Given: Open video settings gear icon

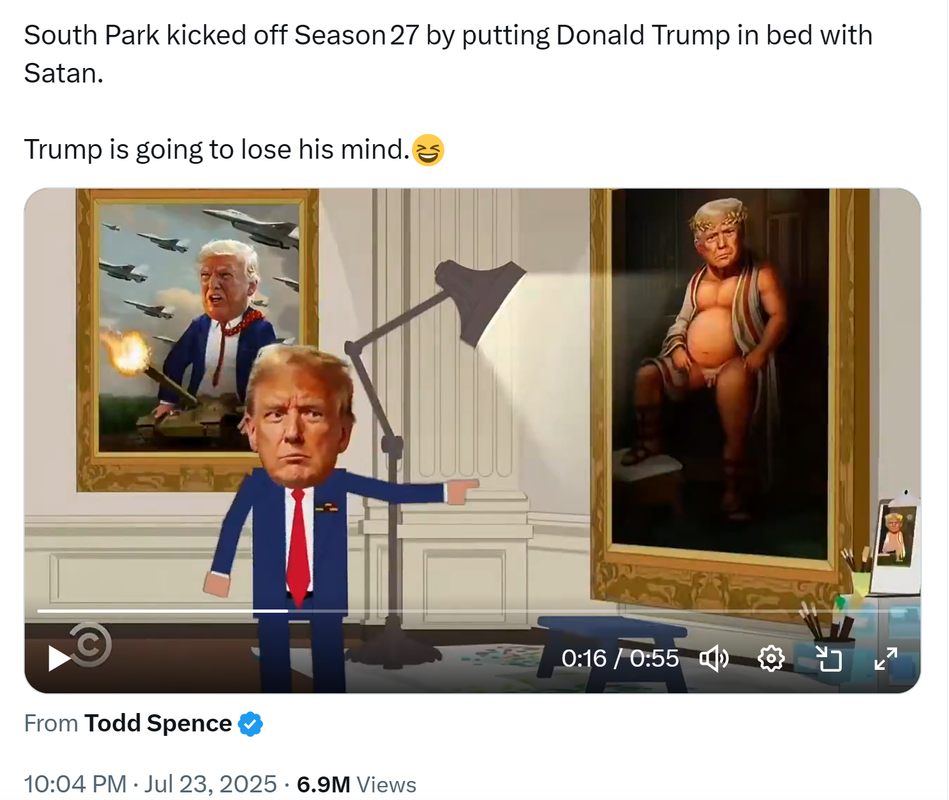Looking at the screenshot, I should click(x=771, y=658).
